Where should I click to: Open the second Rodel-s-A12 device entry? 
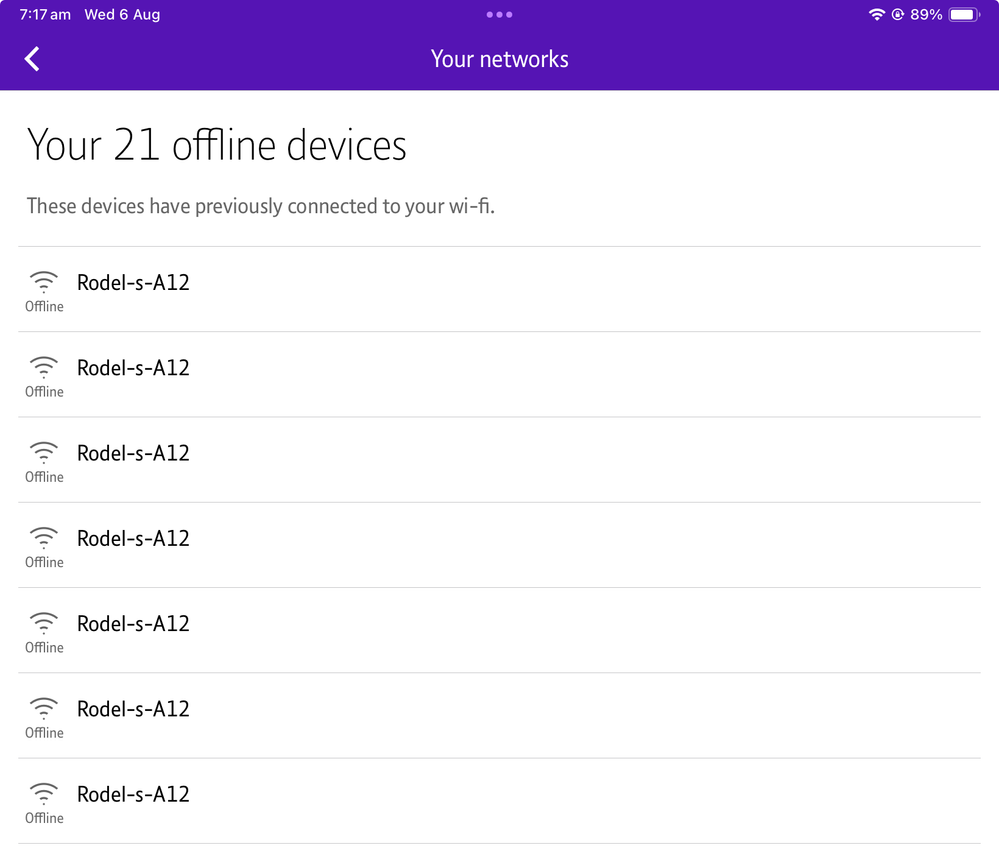133,368
